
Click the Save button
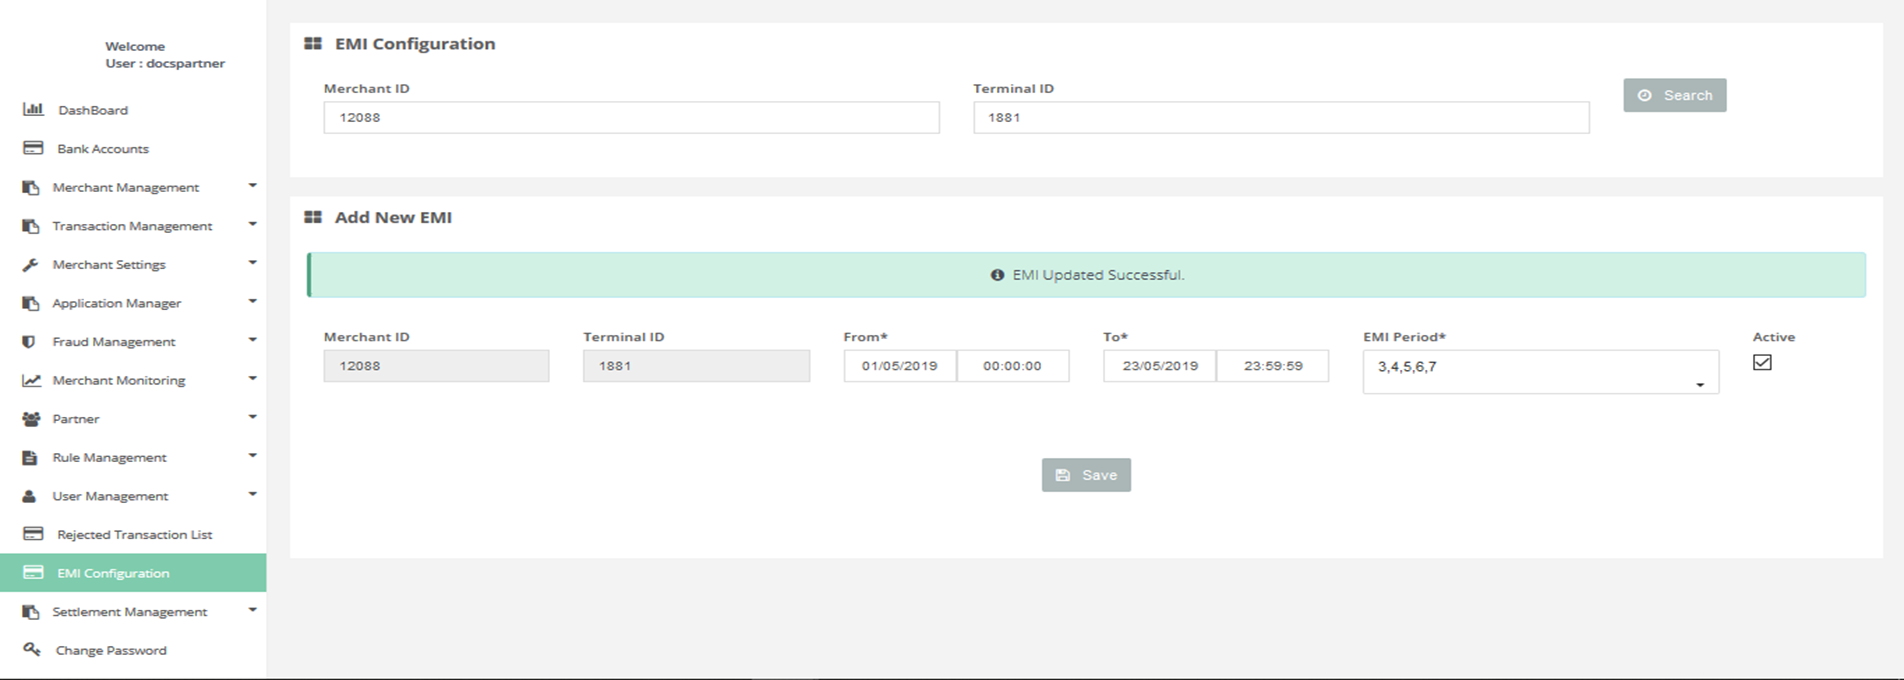1086,475
